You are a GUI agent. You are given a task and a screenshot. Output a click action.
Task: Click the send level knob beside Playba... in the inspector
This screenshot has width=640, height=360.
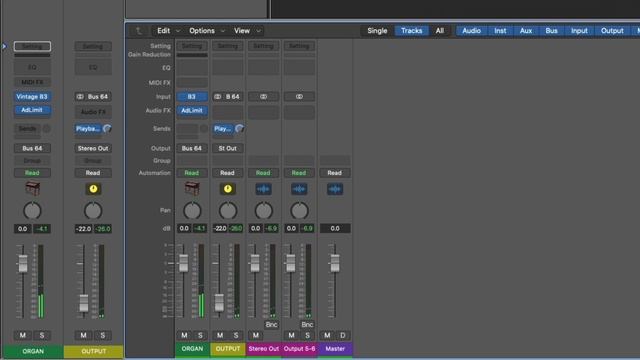[x=107, y=129]
